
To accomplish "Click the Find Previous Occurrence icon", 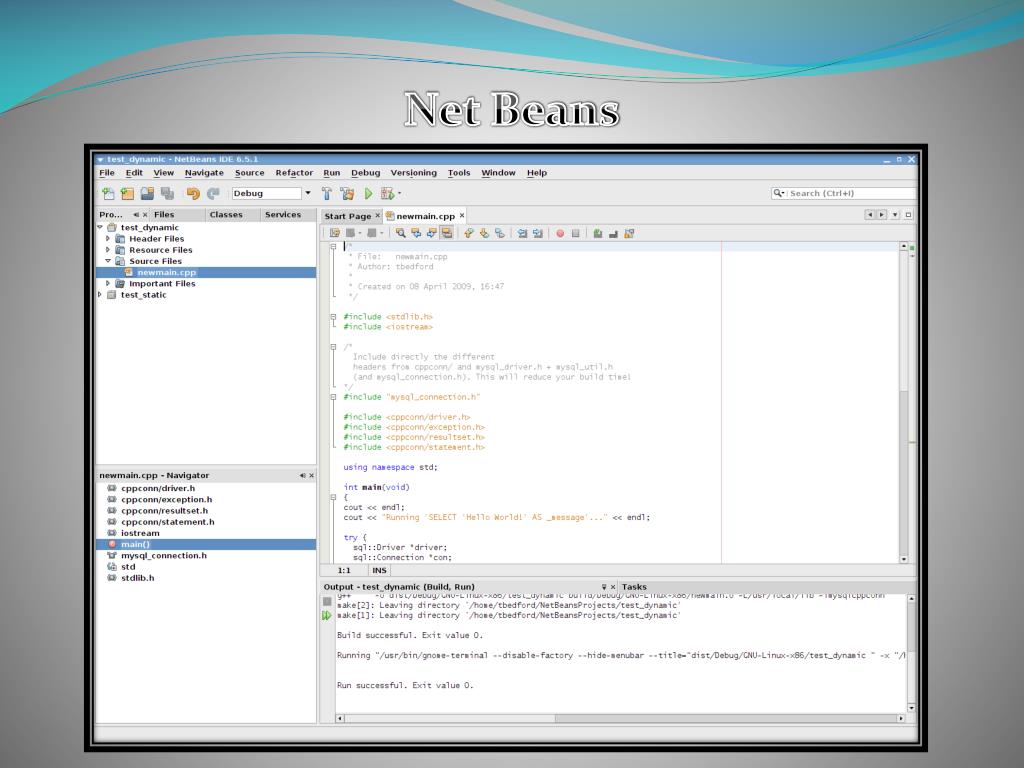I will point(416,233).
